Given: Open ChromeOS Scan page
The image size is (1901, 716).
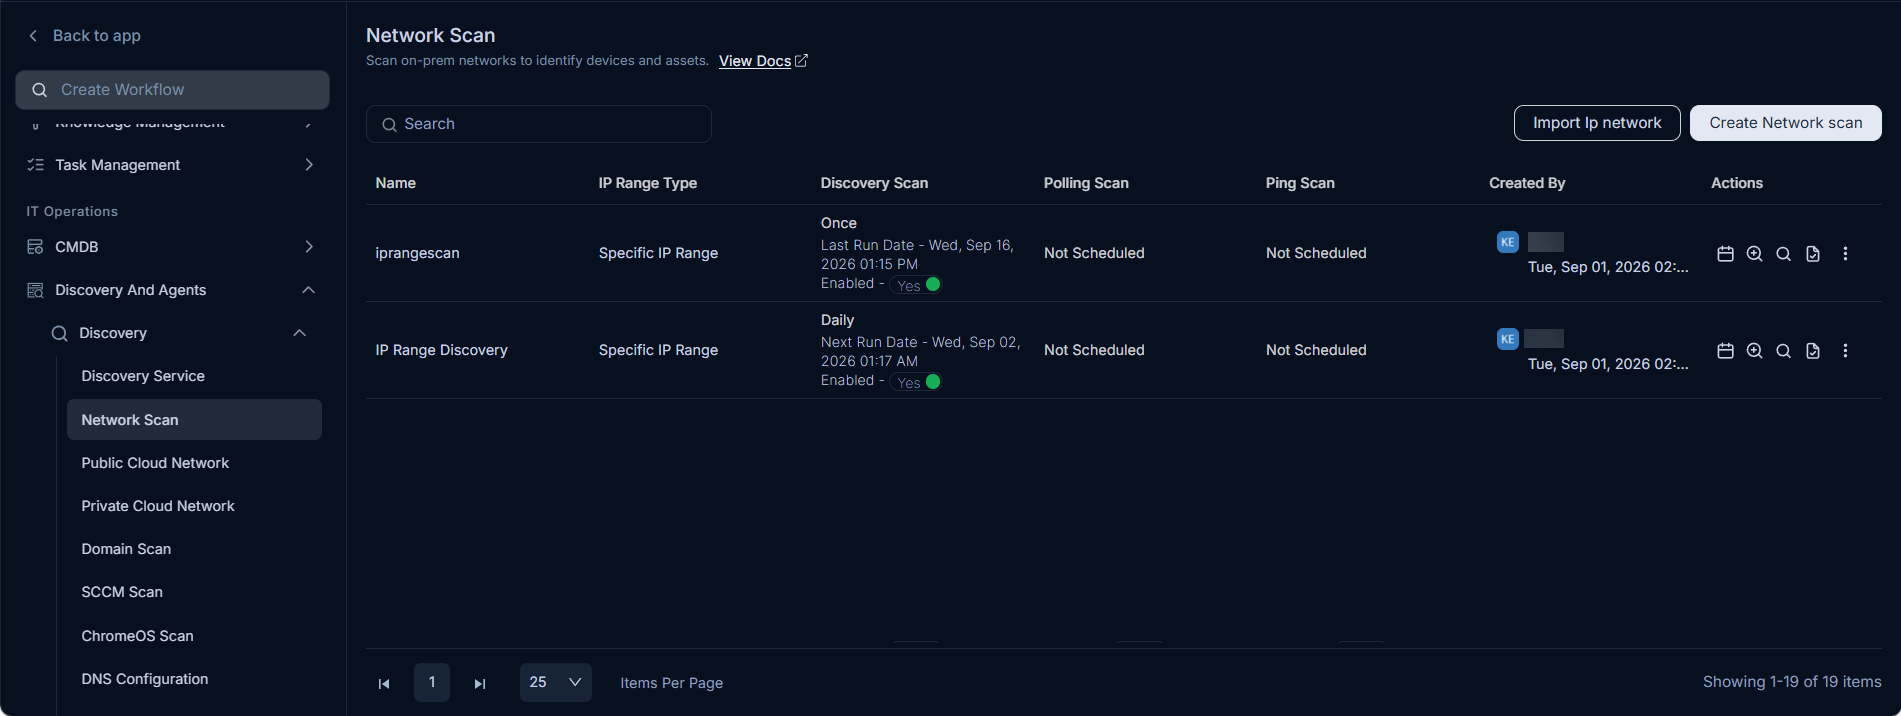Looking at the screenshot, I should point(137,636).
